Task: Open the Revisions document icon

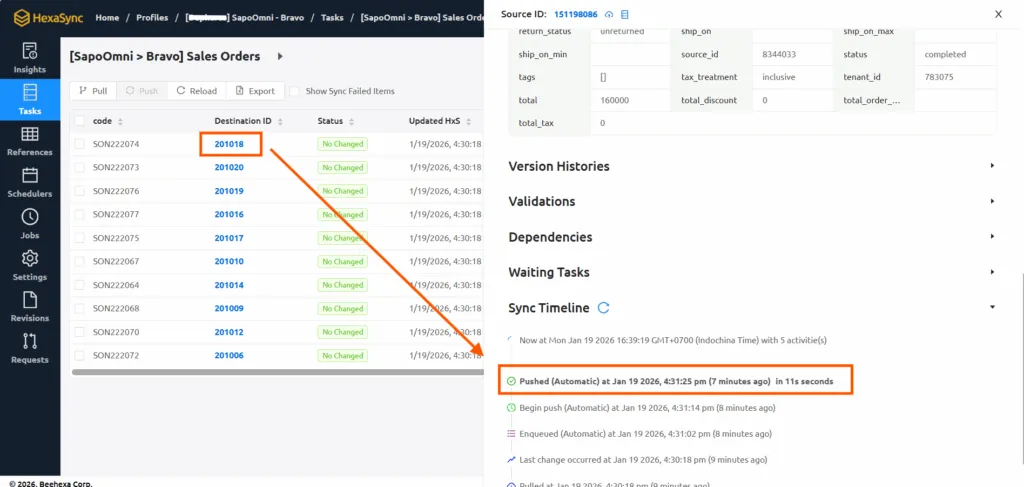Action: [29, 300]
